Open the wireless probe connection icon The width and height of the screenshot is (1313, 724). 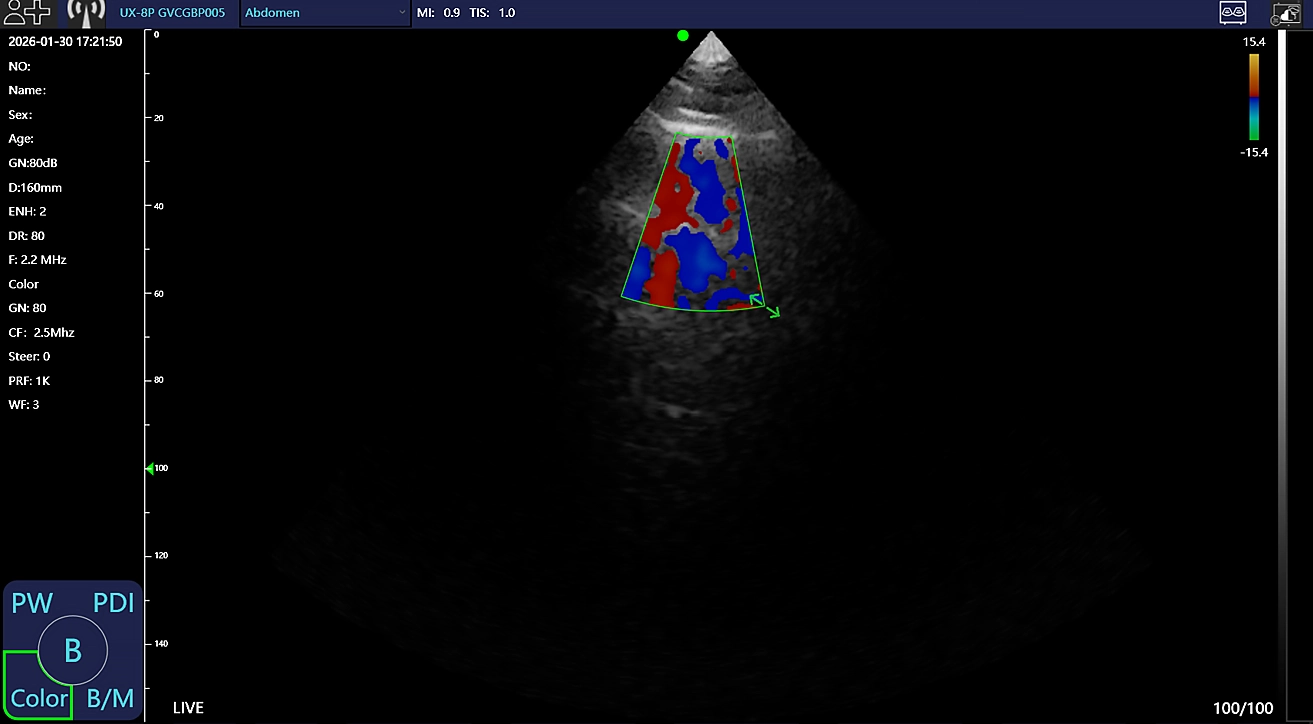pos(86,13)
